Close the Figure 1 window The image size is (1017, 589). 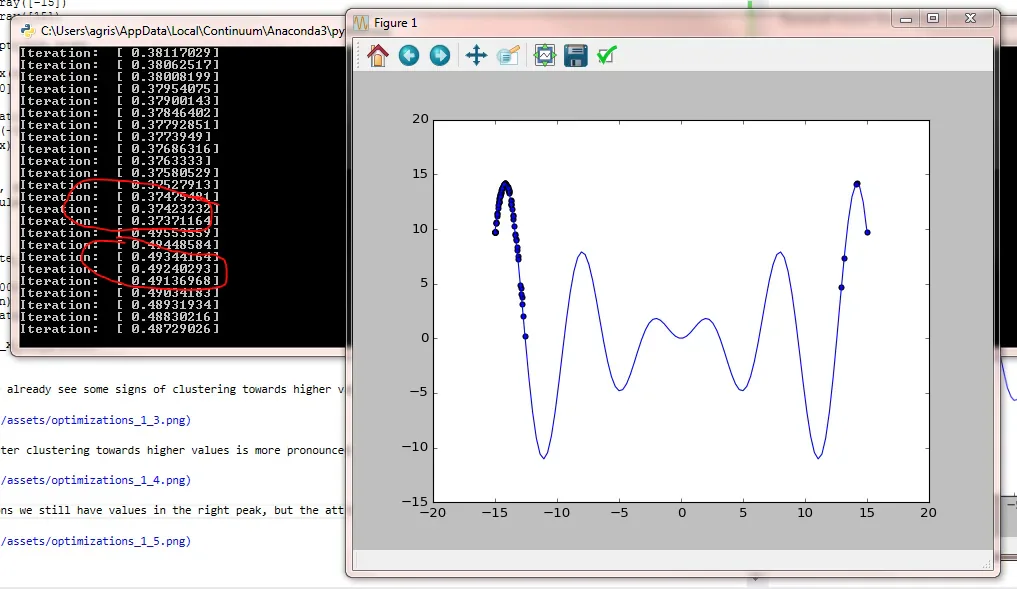970,19
